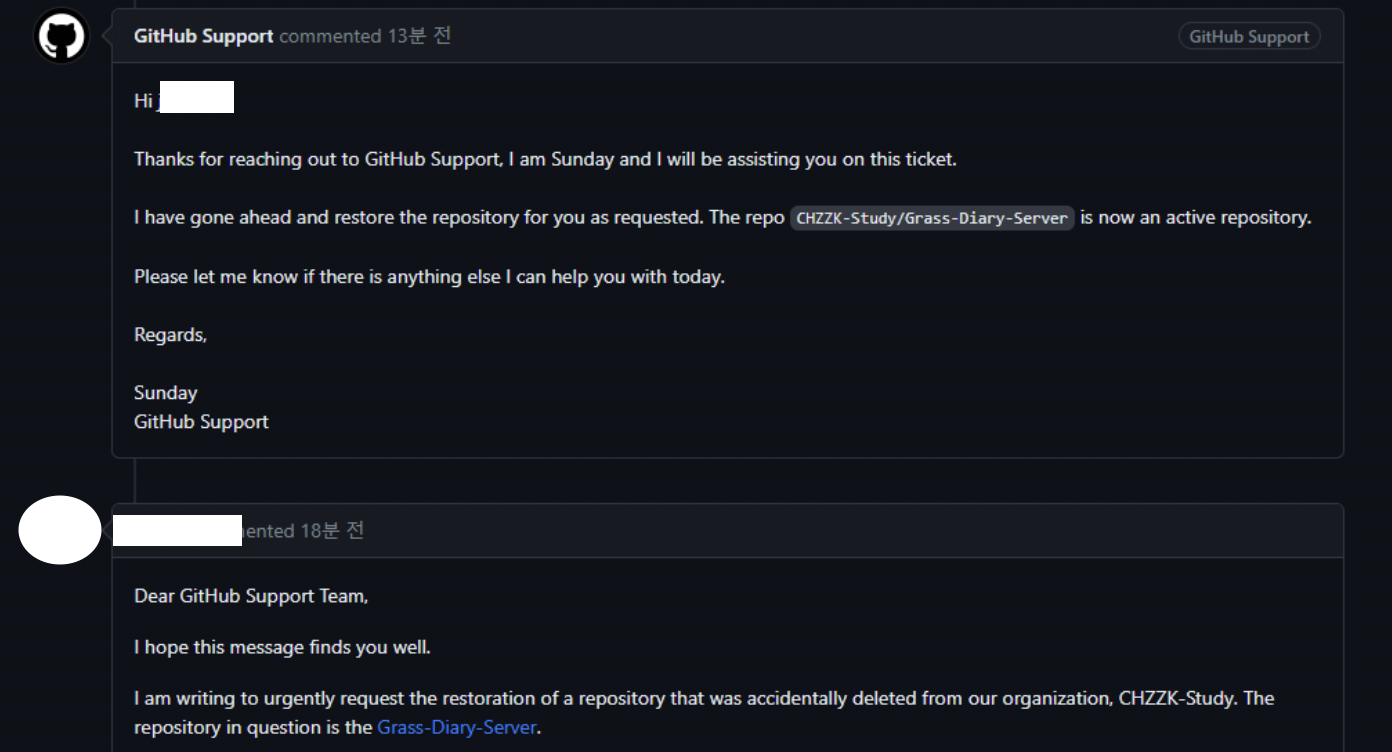1392x752 pixels.
Task: Click the GitHub Support signature line below Sunday
Action: click(201, 422)
